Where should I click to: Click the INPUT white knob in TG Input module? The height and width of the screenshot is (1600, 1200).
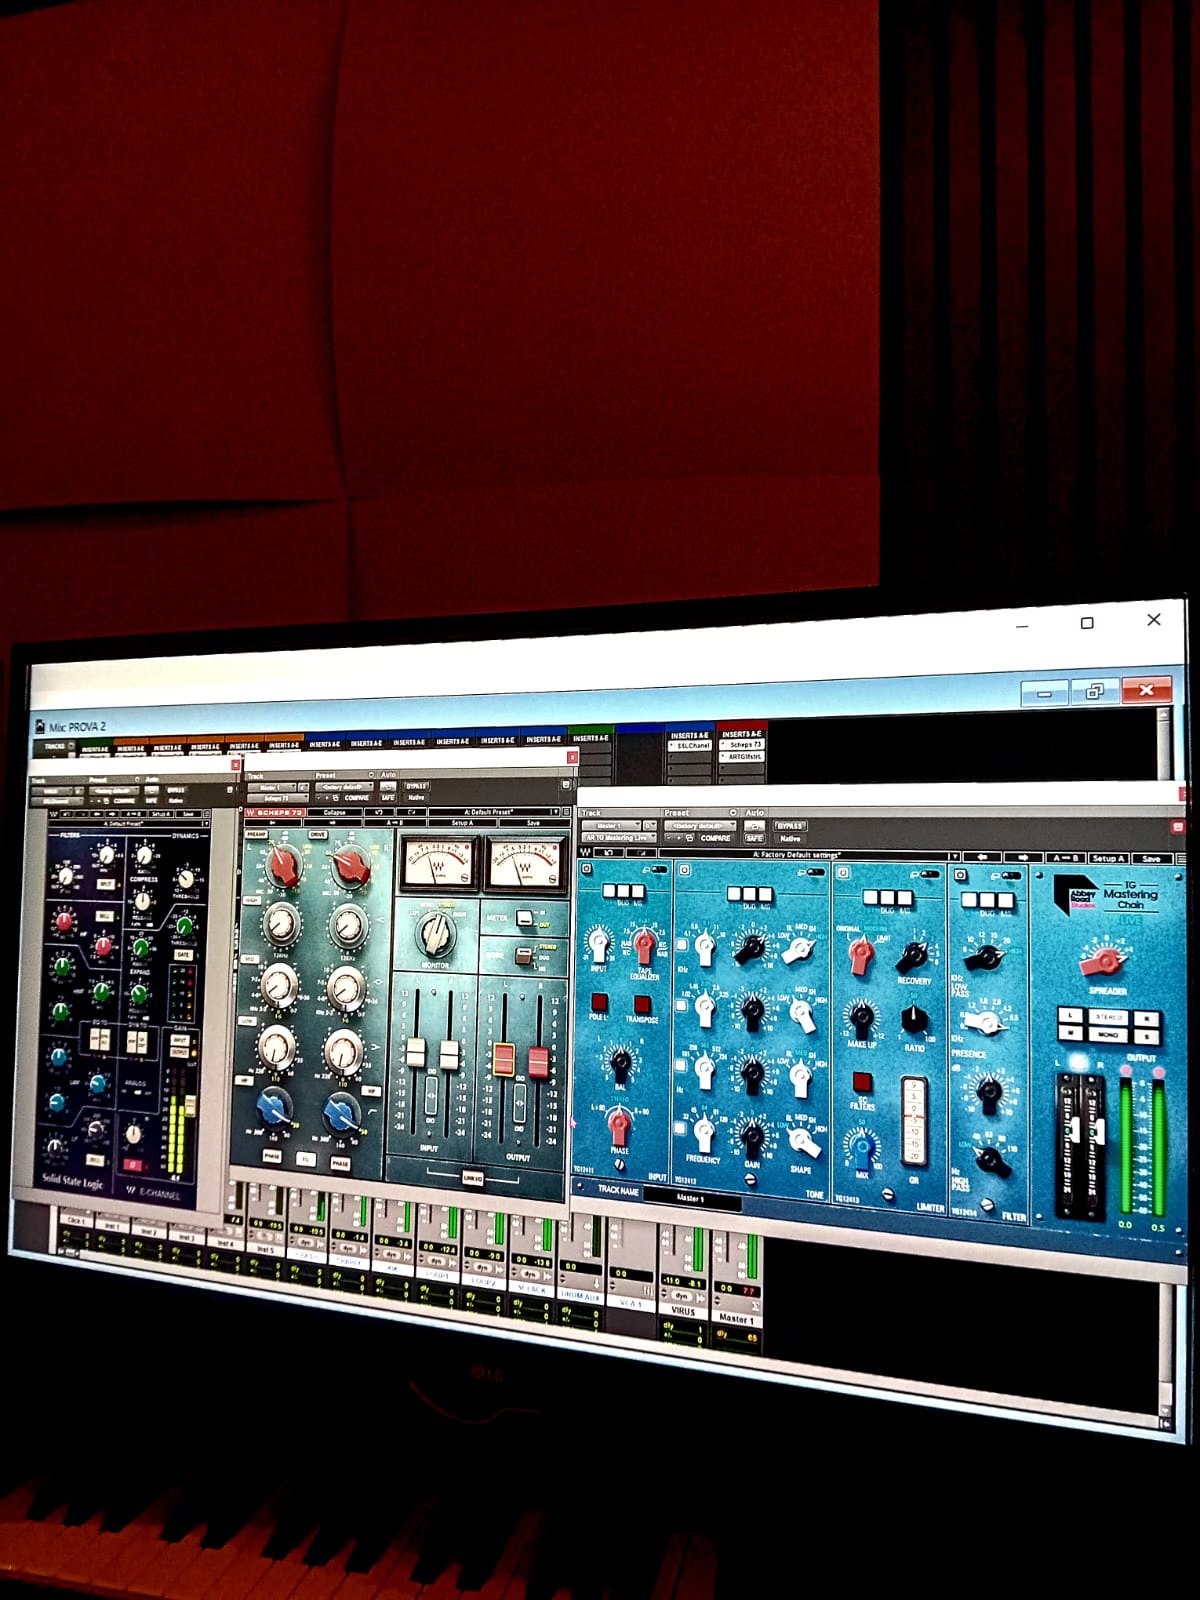[600, 942]
